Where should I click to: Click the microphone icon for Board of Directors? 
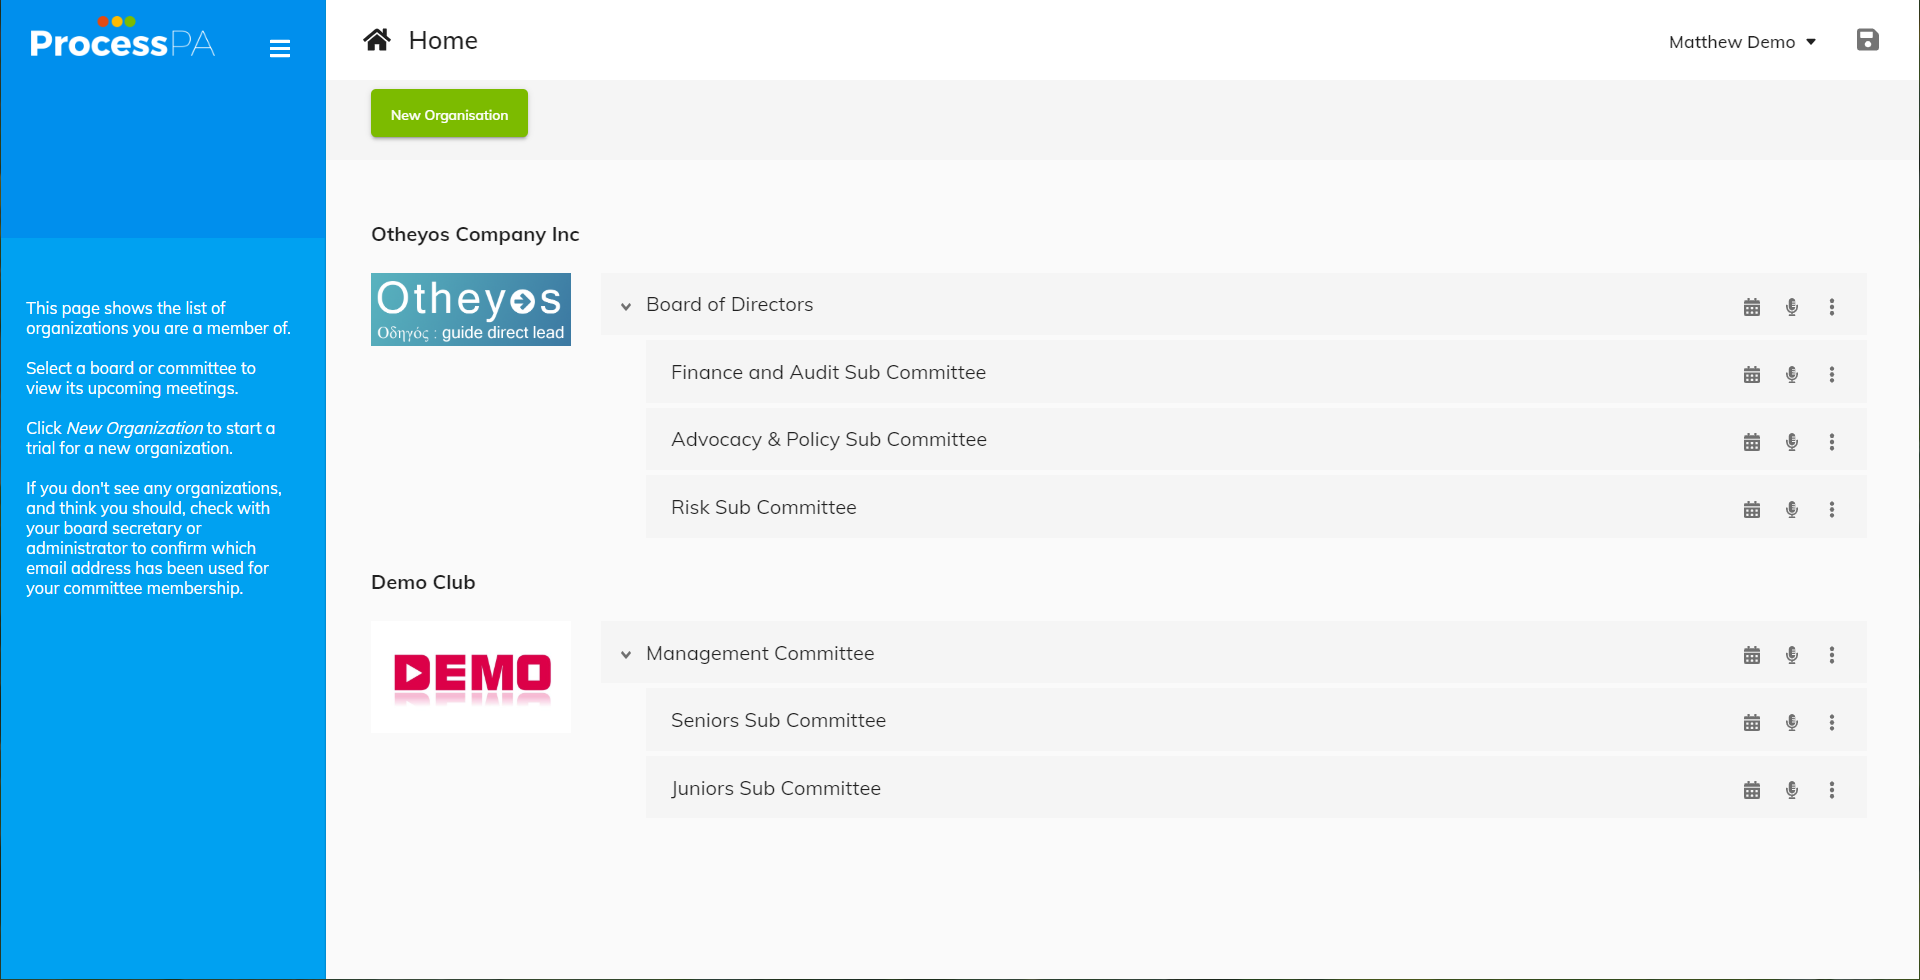pos(1791,306)
